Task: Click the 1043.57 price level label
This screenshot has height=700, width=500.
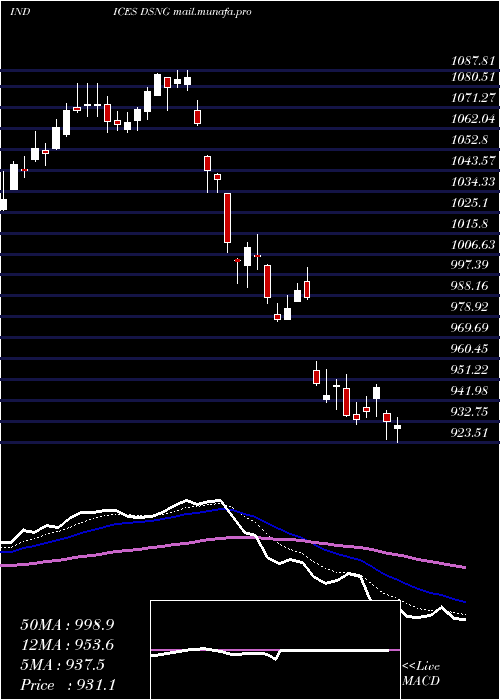Action: coord(474,161)
